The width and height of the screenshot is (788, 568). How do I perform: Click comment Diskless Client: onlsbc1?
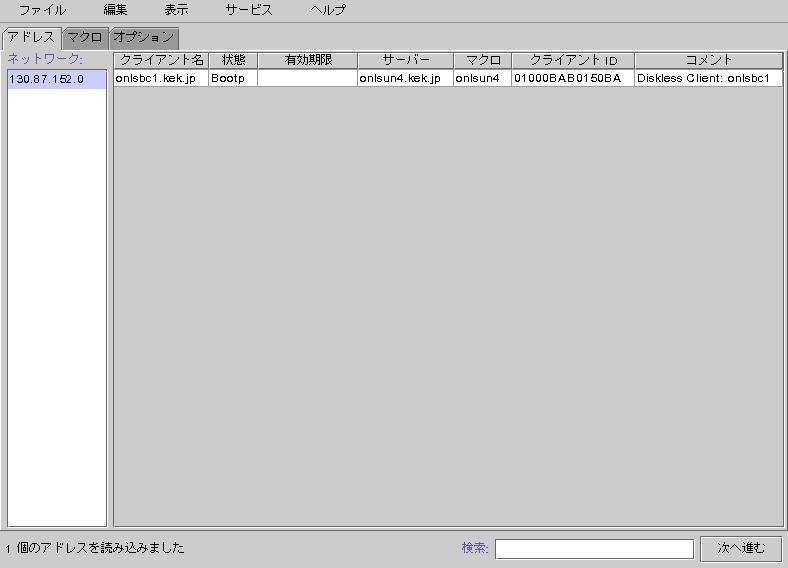point(709,78)
